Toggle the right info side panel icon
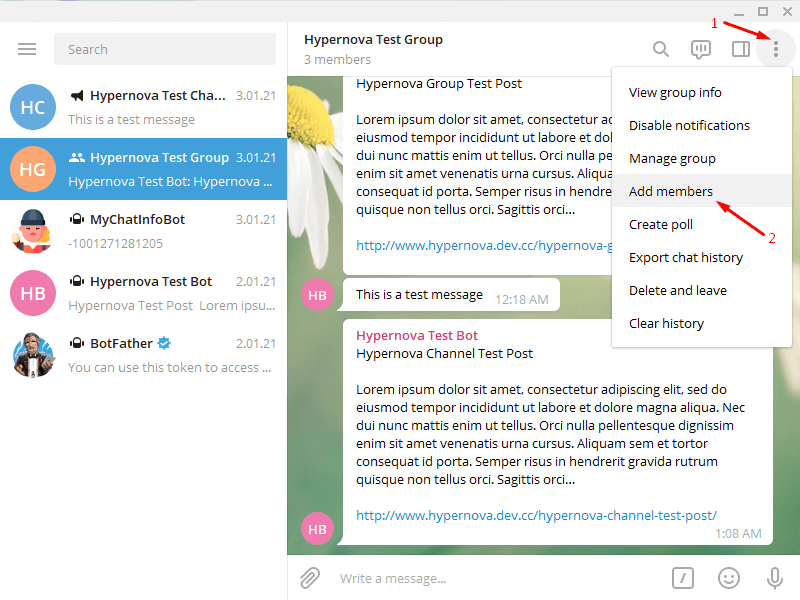800x600 pixels. tap(741, 49)
